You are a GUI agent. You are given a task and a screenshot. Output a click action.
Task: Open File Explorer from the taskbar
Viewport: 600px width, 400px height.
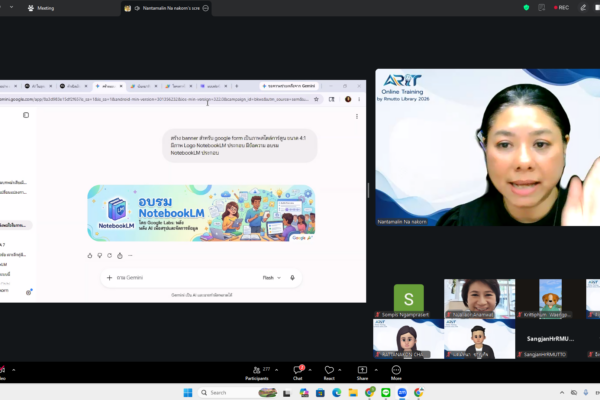pos(353,392)
